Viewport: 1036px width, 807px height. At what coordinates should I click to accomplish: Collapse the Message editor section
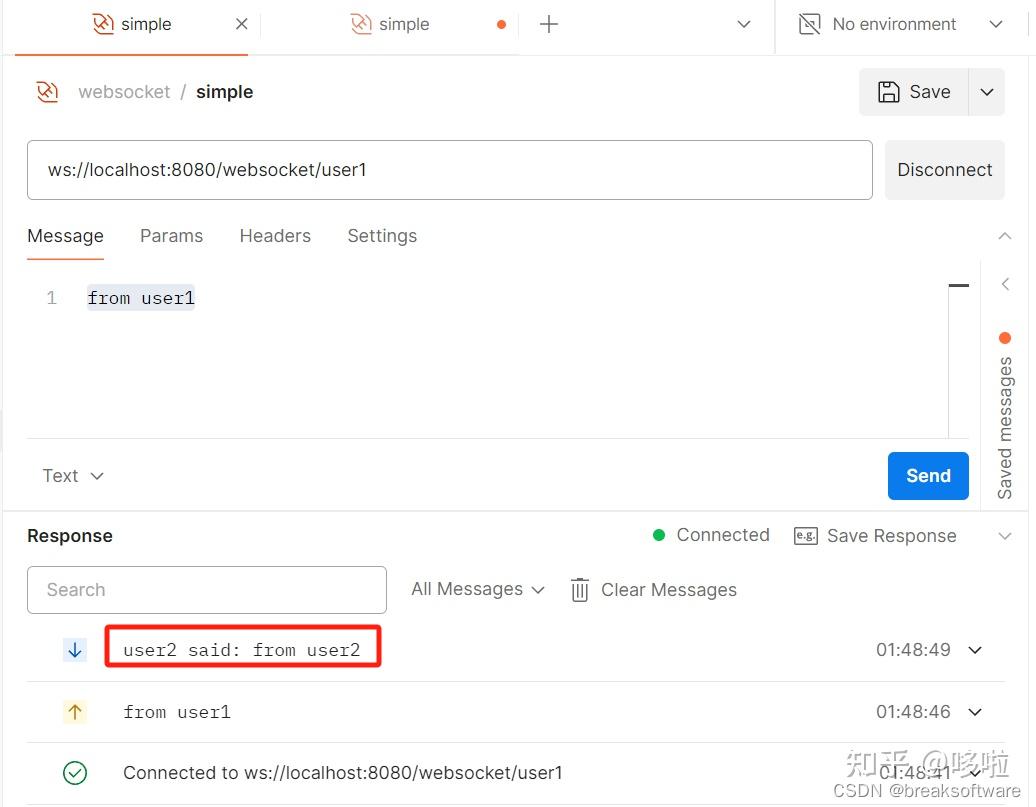pyautogui.click(x=1005, y=236)
